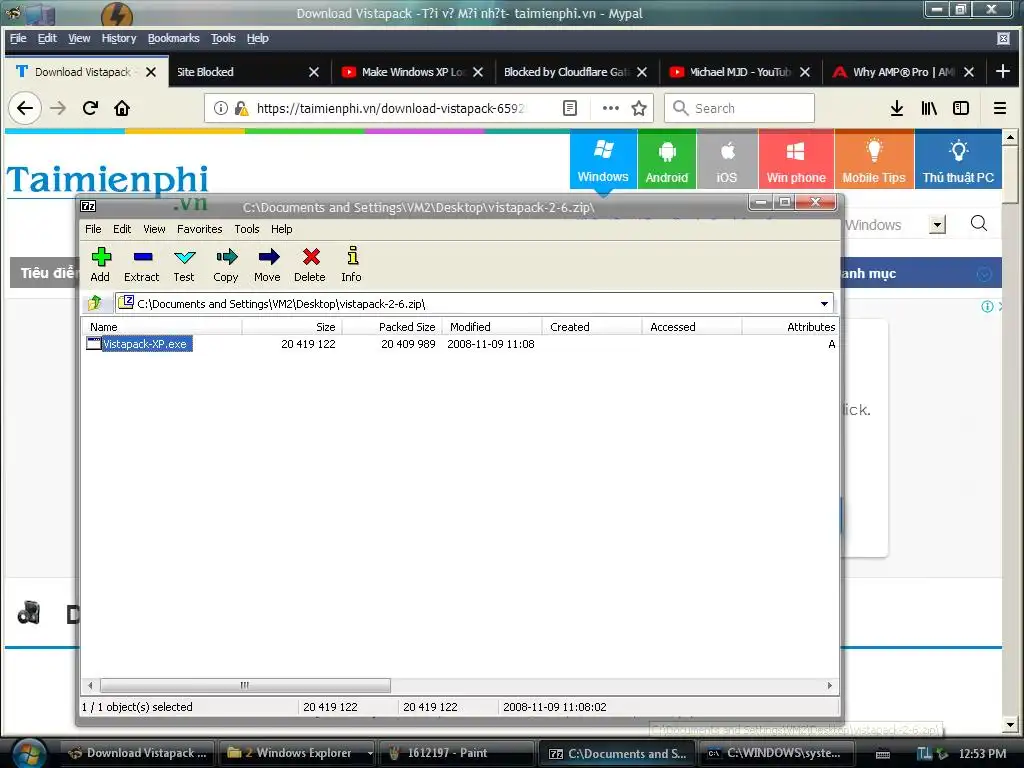Sort by Packed Size column

tap(392, 327)
